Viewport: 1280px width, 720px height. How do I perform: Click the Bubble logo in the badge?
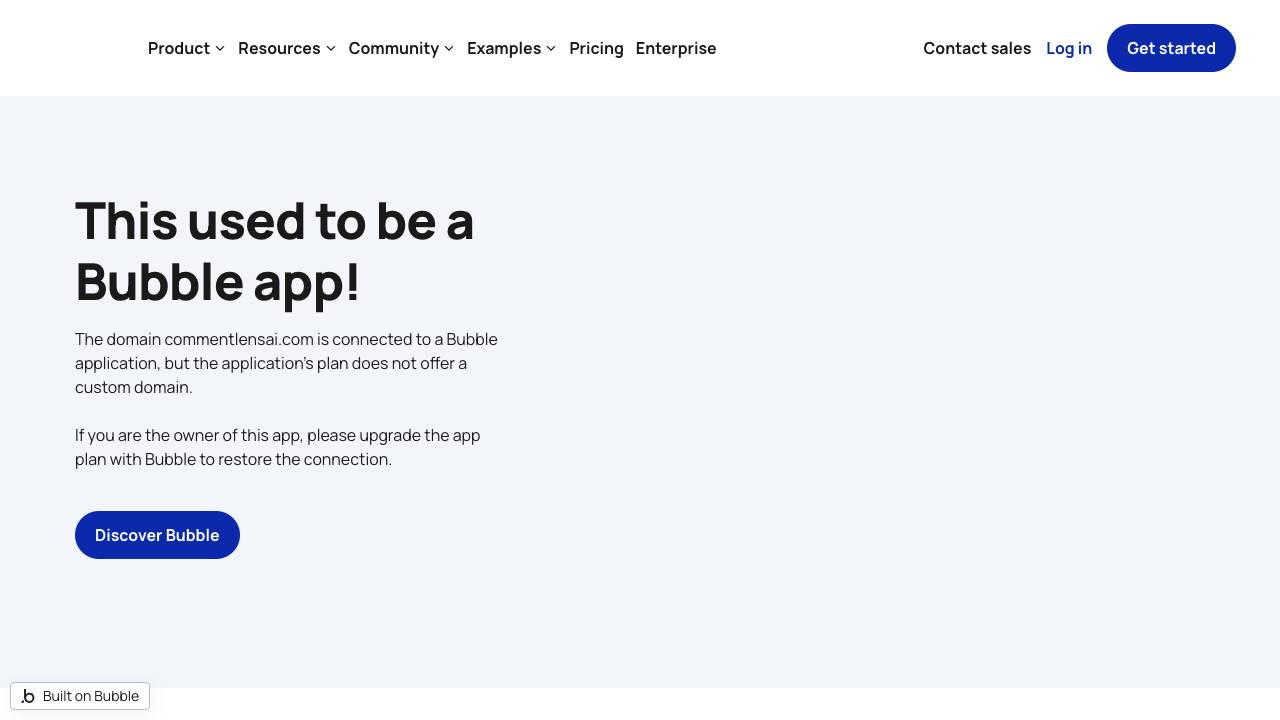click(28, 696)
